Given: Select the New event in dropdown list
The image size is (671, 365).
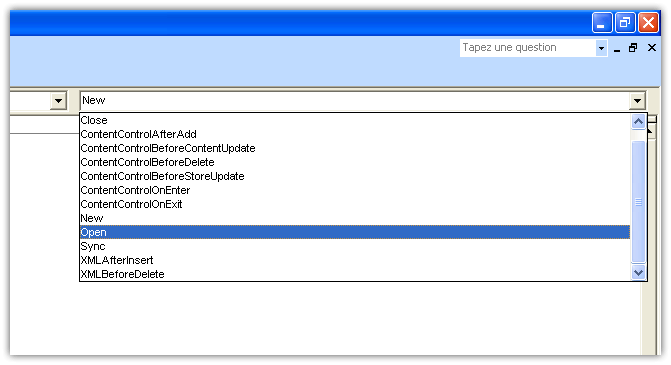Looking at the screenshot, I should [355, 218].
